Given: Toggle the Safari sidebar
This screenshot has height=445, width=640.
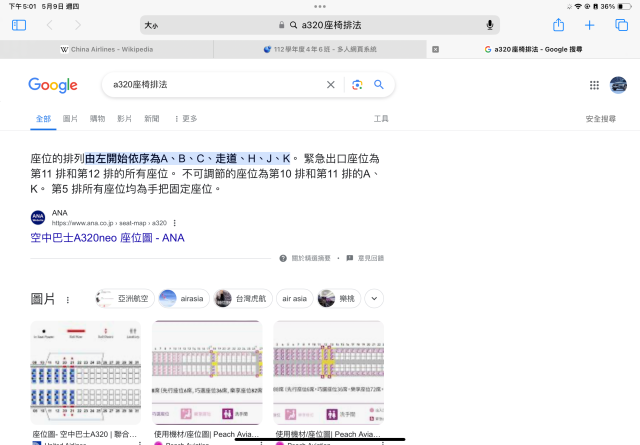Looking at the screenshot, I should coord(19,25).
